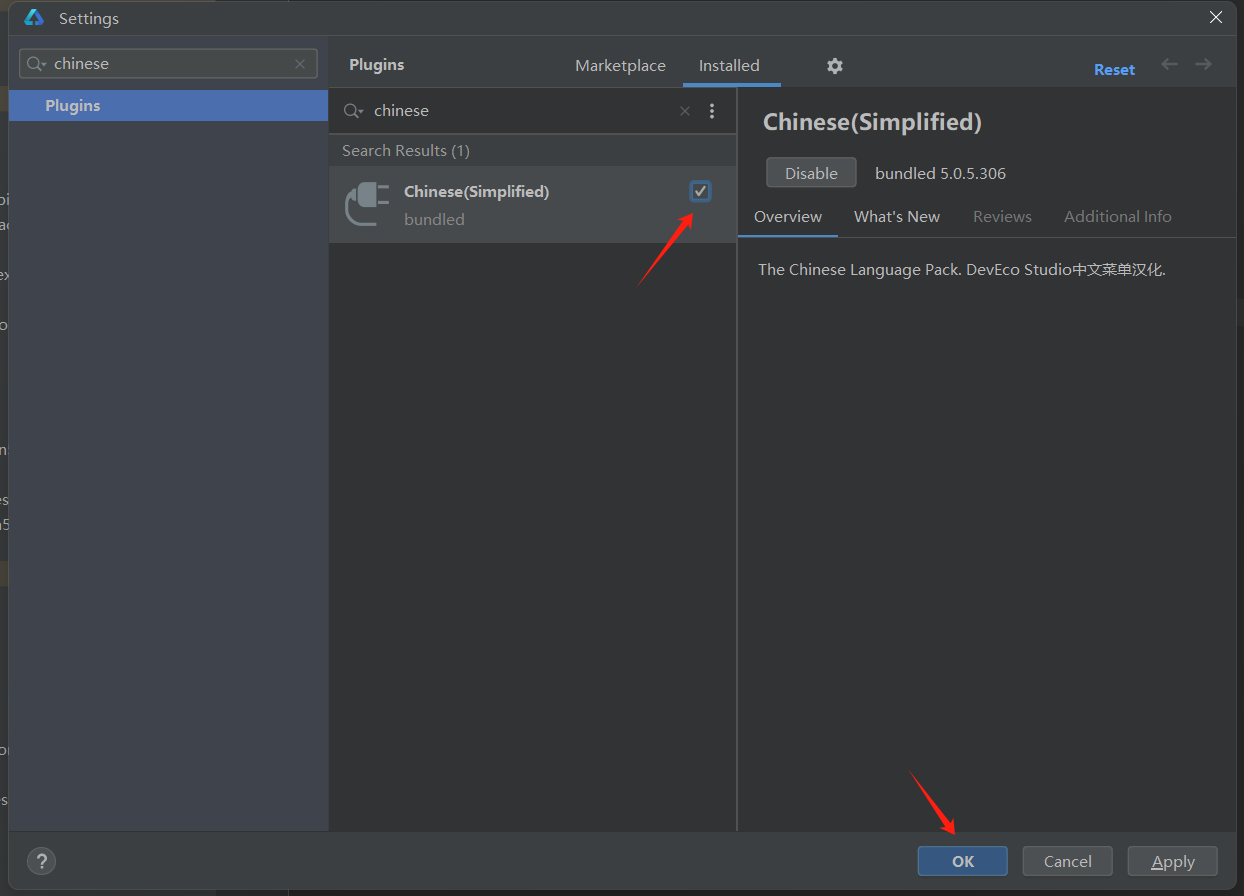Click the Chinese(Simplified) details heading
Image resolution: width=1244 pixels, height=896 pixels.
pyautogui.click(x=872, y=123)
